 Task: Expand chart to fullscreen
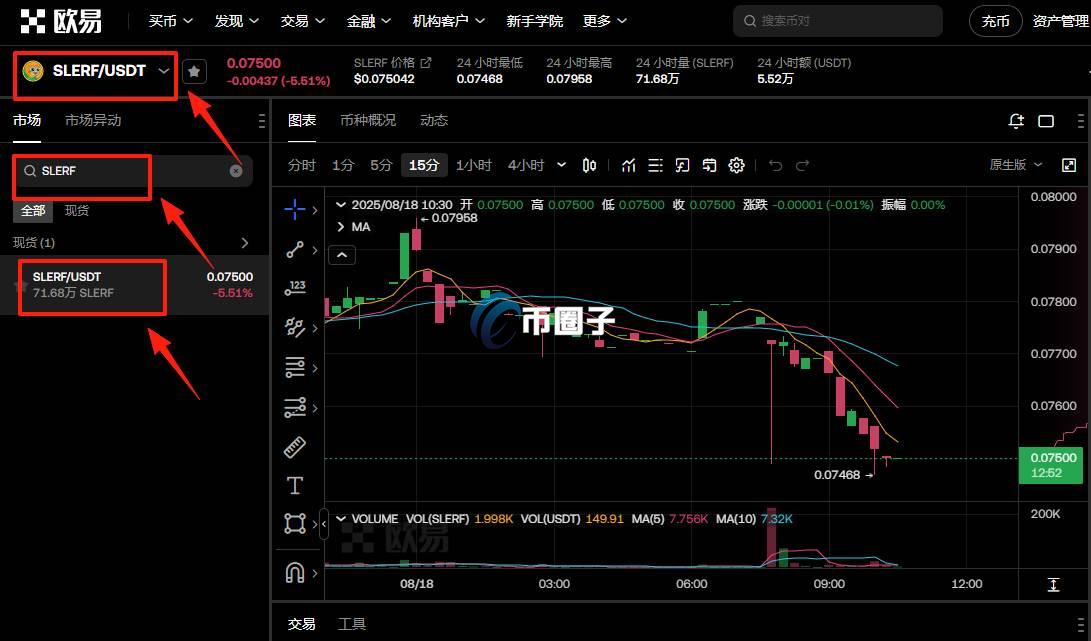pyautogui.click(x=1068, y=165)
